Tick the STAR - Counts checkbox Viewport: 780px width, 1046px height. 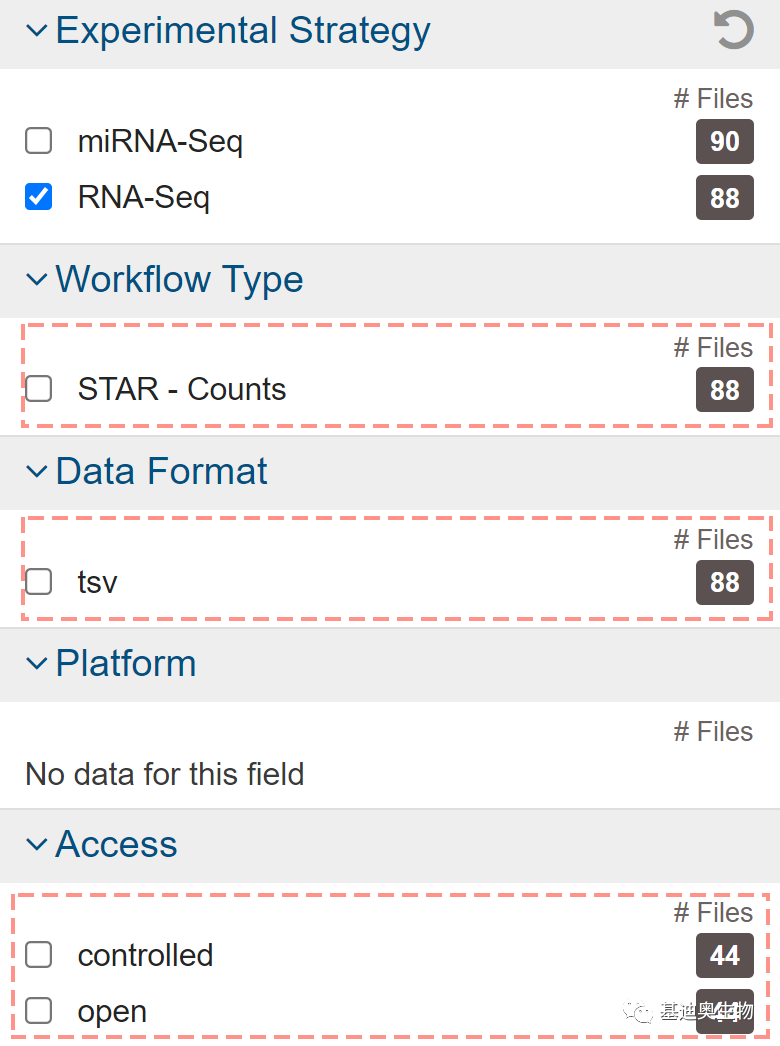click(39, 389)
